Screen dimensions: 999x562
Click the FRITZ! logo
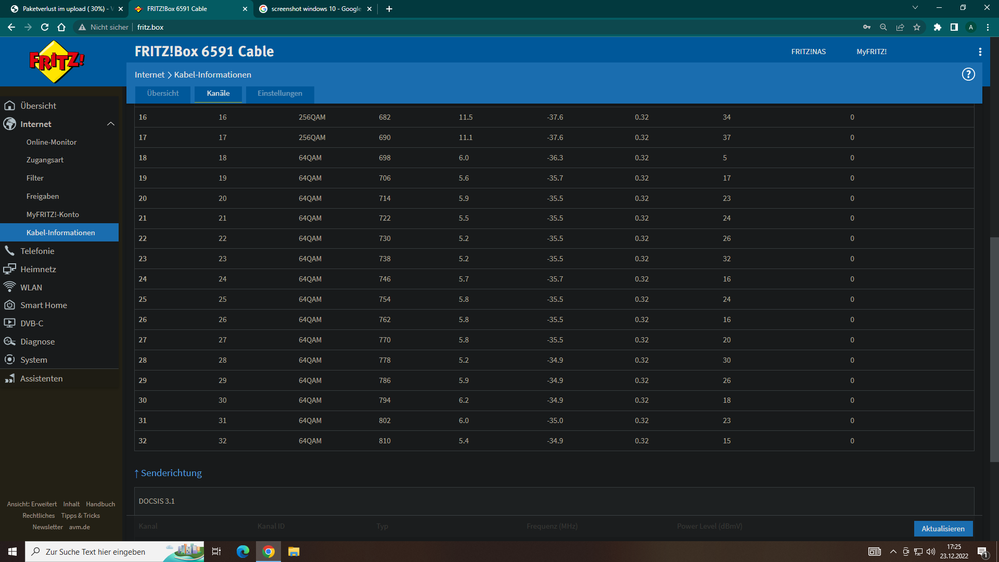[x=56, y=62]
